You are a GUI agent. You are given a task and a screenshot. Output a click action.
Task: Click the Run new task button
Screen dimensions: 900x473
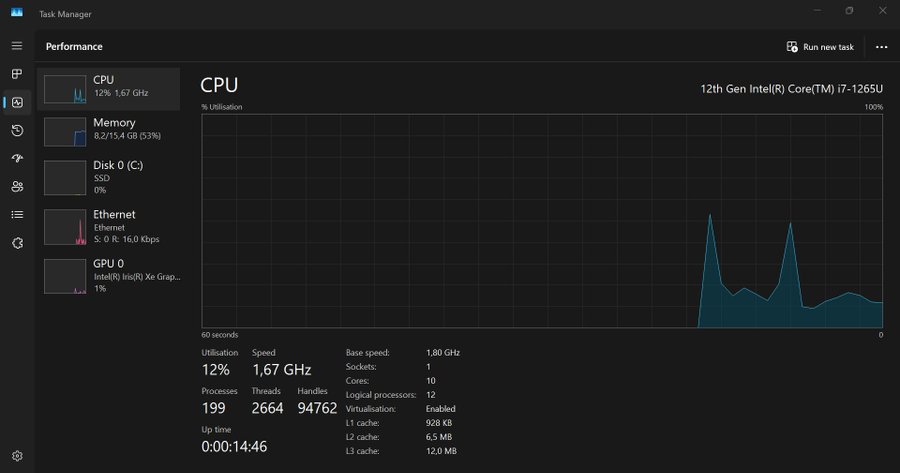click(820, 47)
